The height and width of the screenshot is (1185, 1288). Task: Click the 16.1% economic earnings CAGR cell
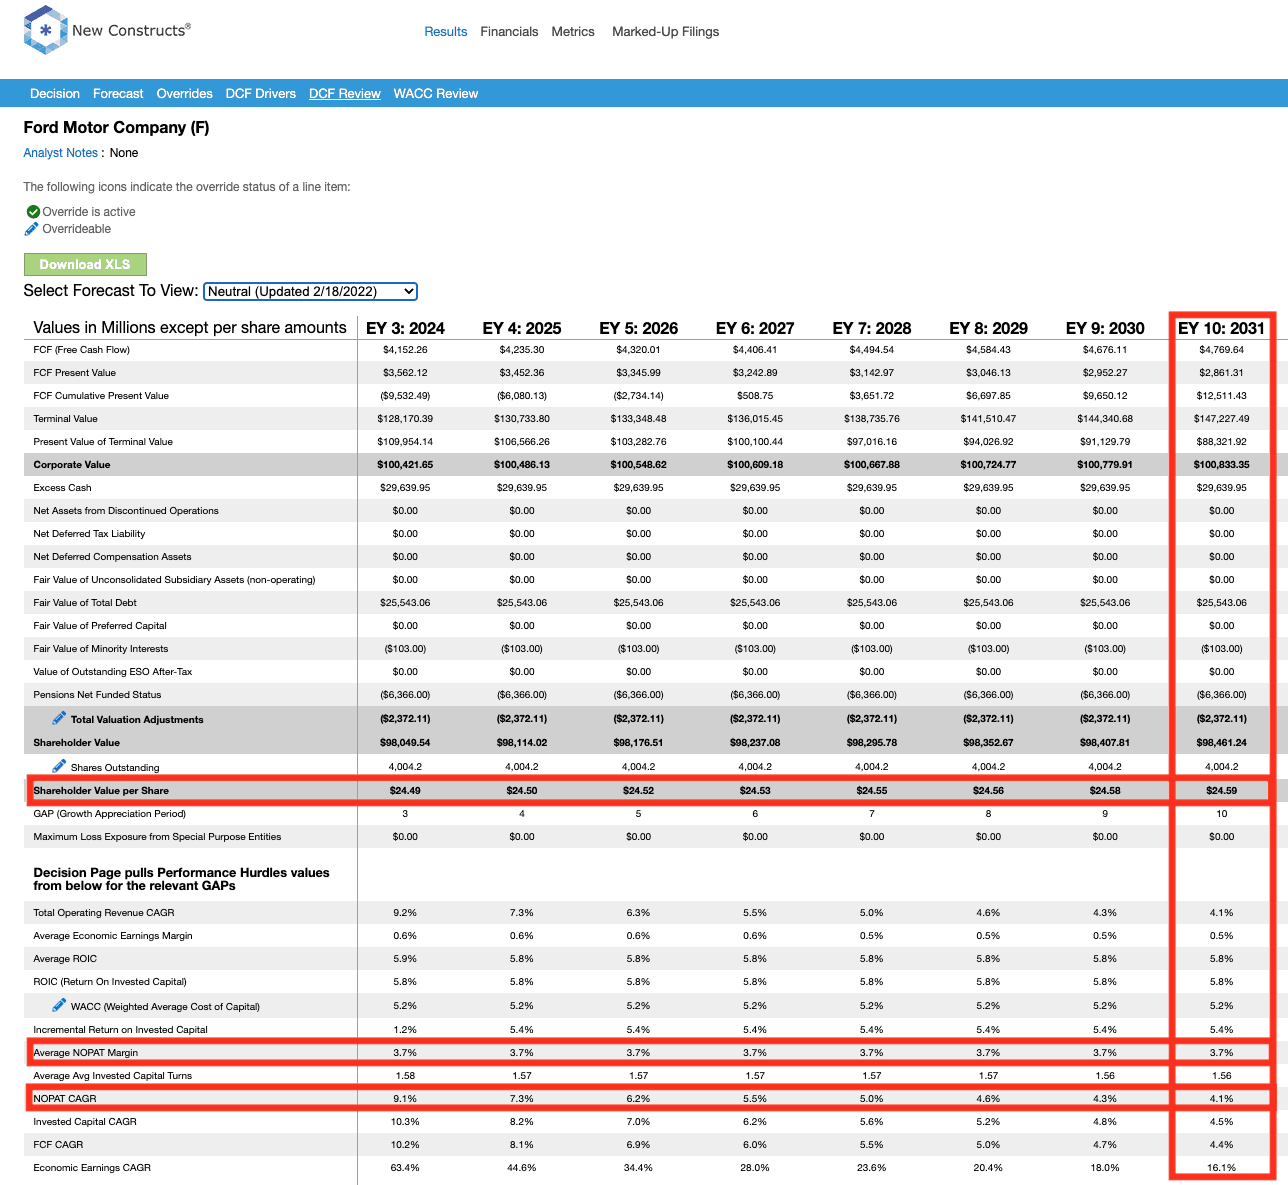(1221, 1168)
